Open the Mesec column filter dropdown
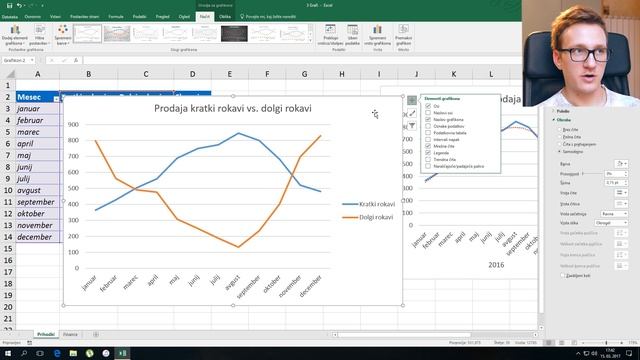The height and width of the screenshot is (360, 640). (56, 99)
